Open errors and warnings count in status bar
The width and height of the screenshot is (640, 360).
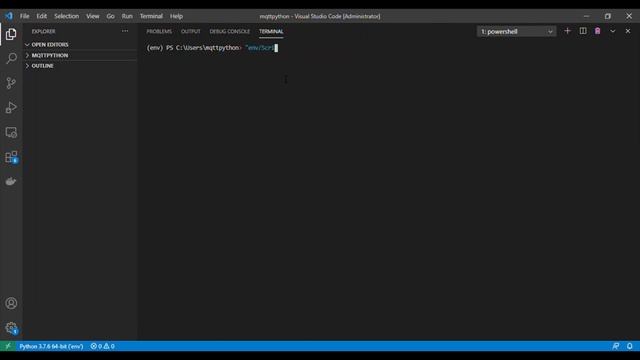pyautogui.click(x=102, y=346)
